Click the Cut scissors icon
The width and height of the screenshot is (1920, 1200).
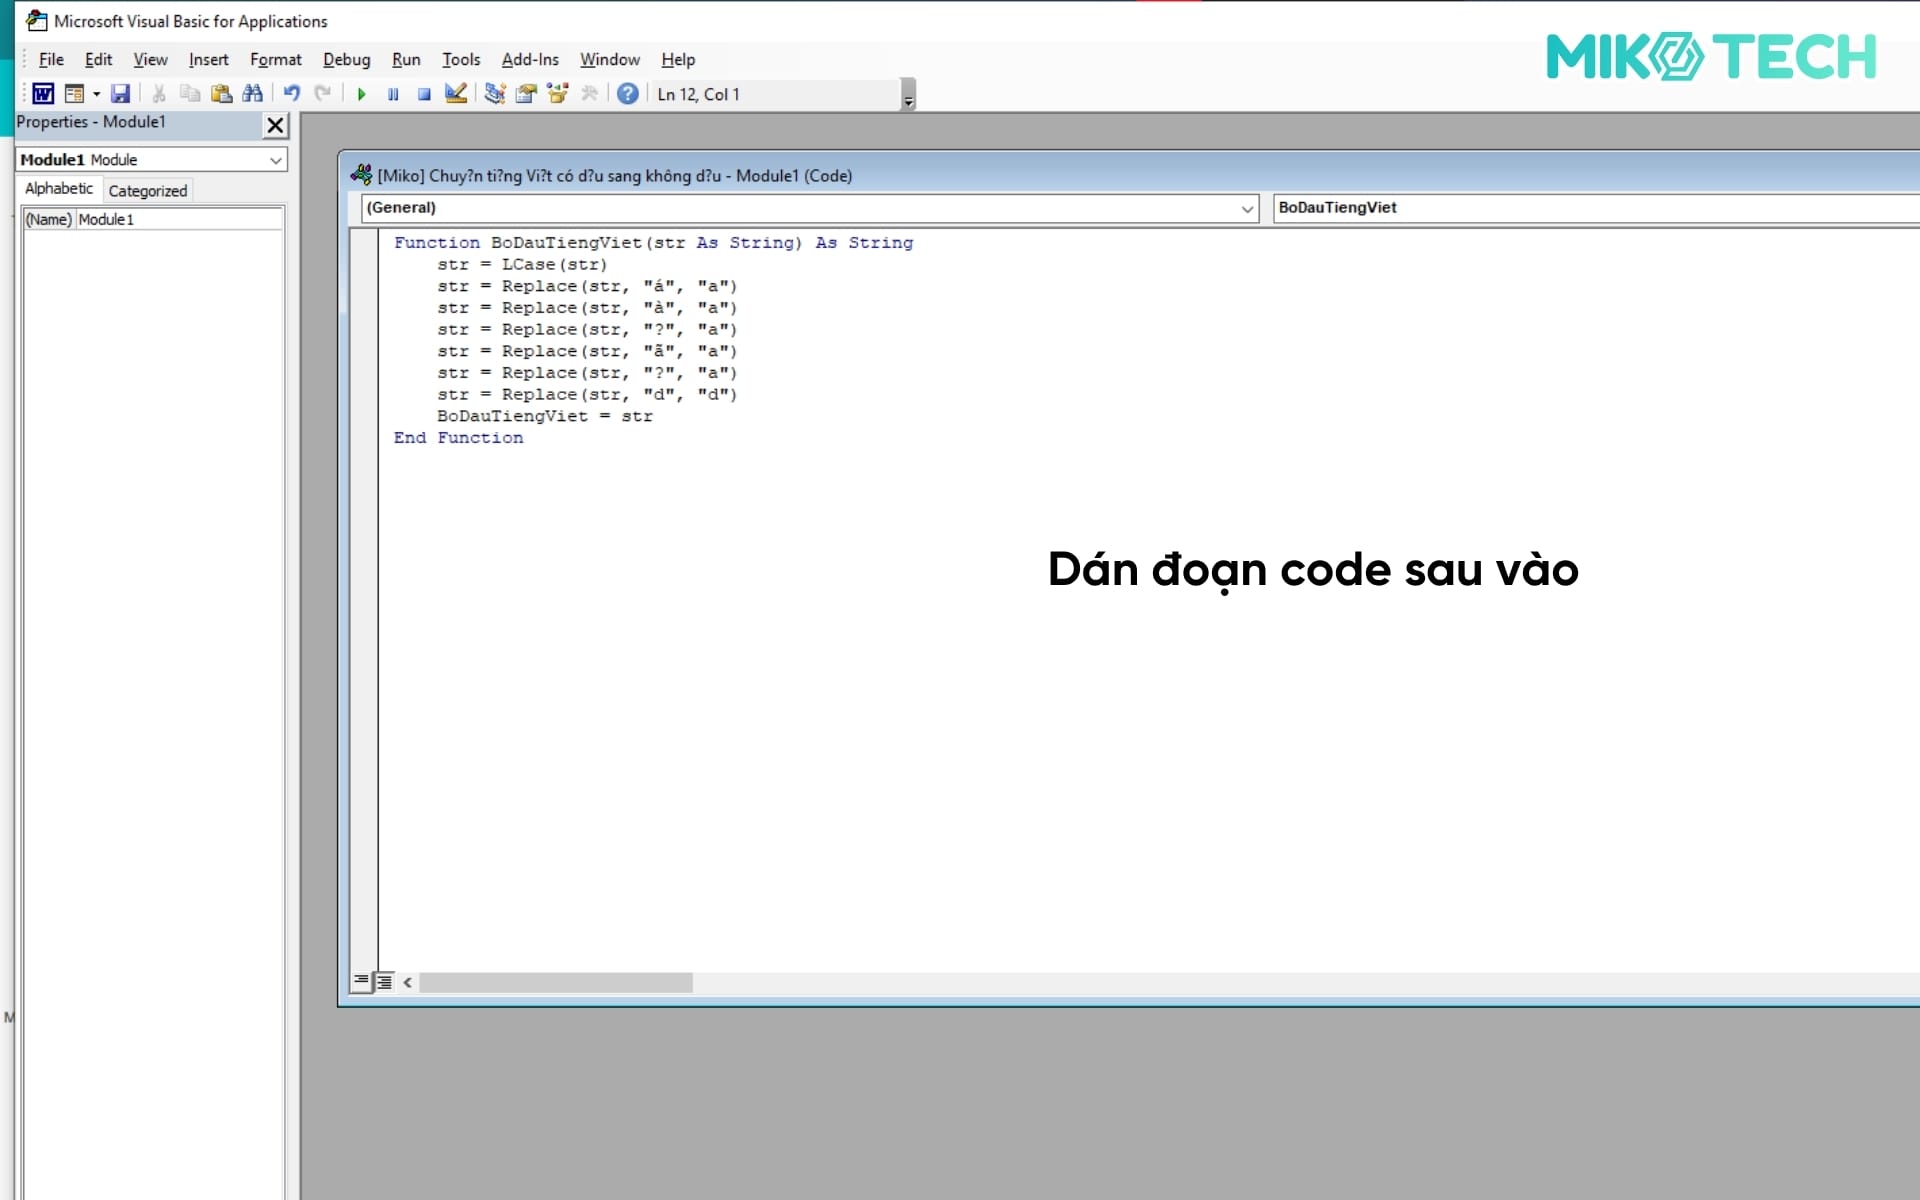158,94
